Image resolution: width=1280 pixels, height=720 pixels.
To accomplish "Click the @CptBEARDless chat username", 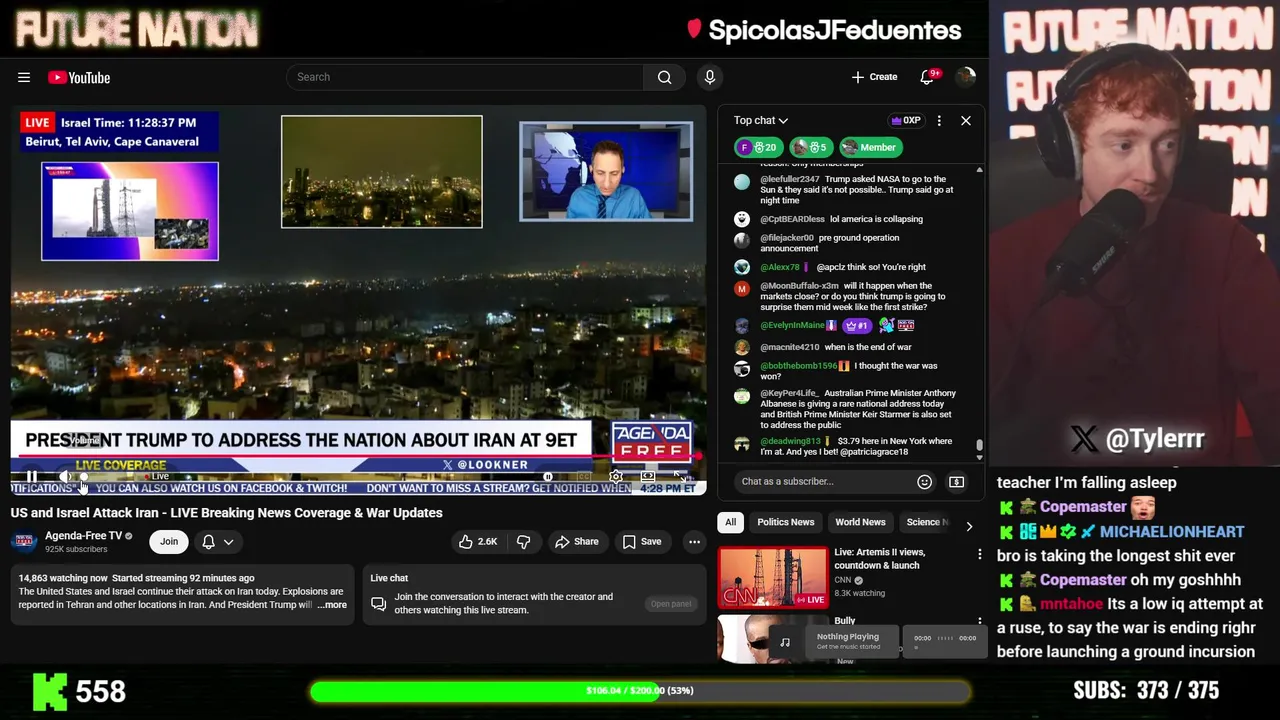I will 793,219.
